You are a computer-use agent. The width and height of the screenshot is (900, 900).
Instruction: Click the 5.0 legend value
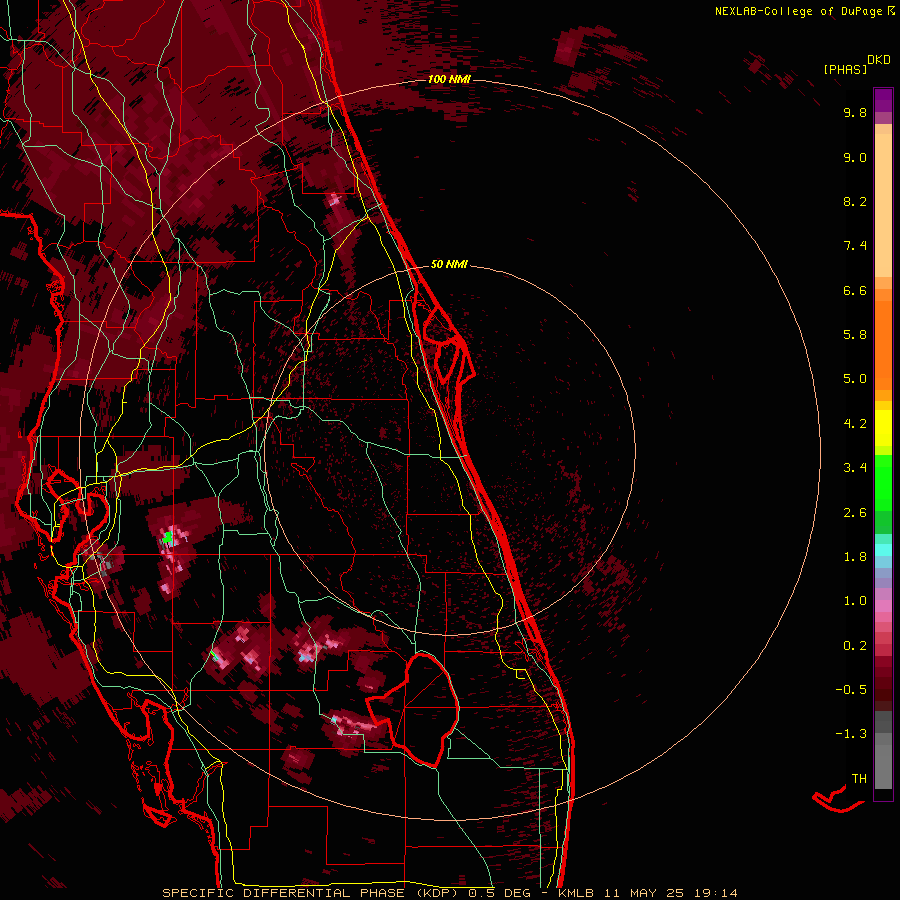click(x=855, y=379)
